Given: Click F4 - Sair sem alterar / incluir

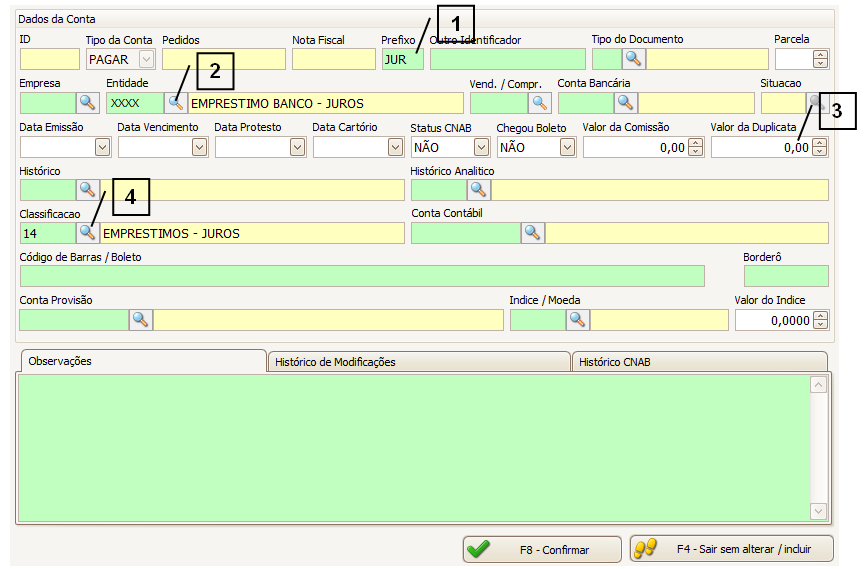Looking at the screenshot, I should click(731, 549).
